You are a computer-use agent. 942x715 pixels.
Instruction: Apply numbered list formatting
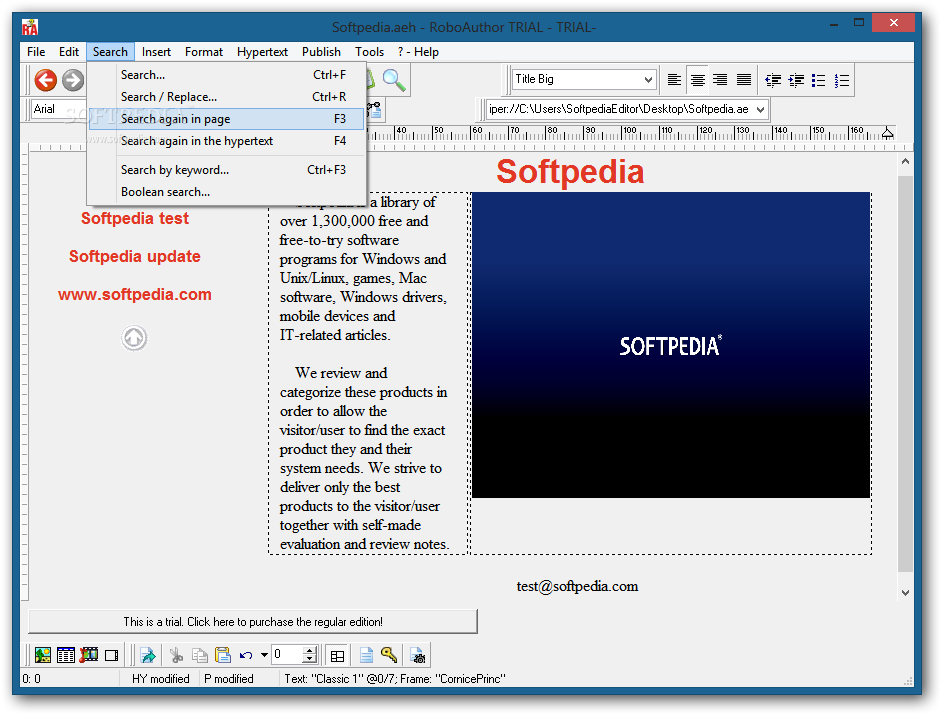pyautogui.click(x=842, y=80)
